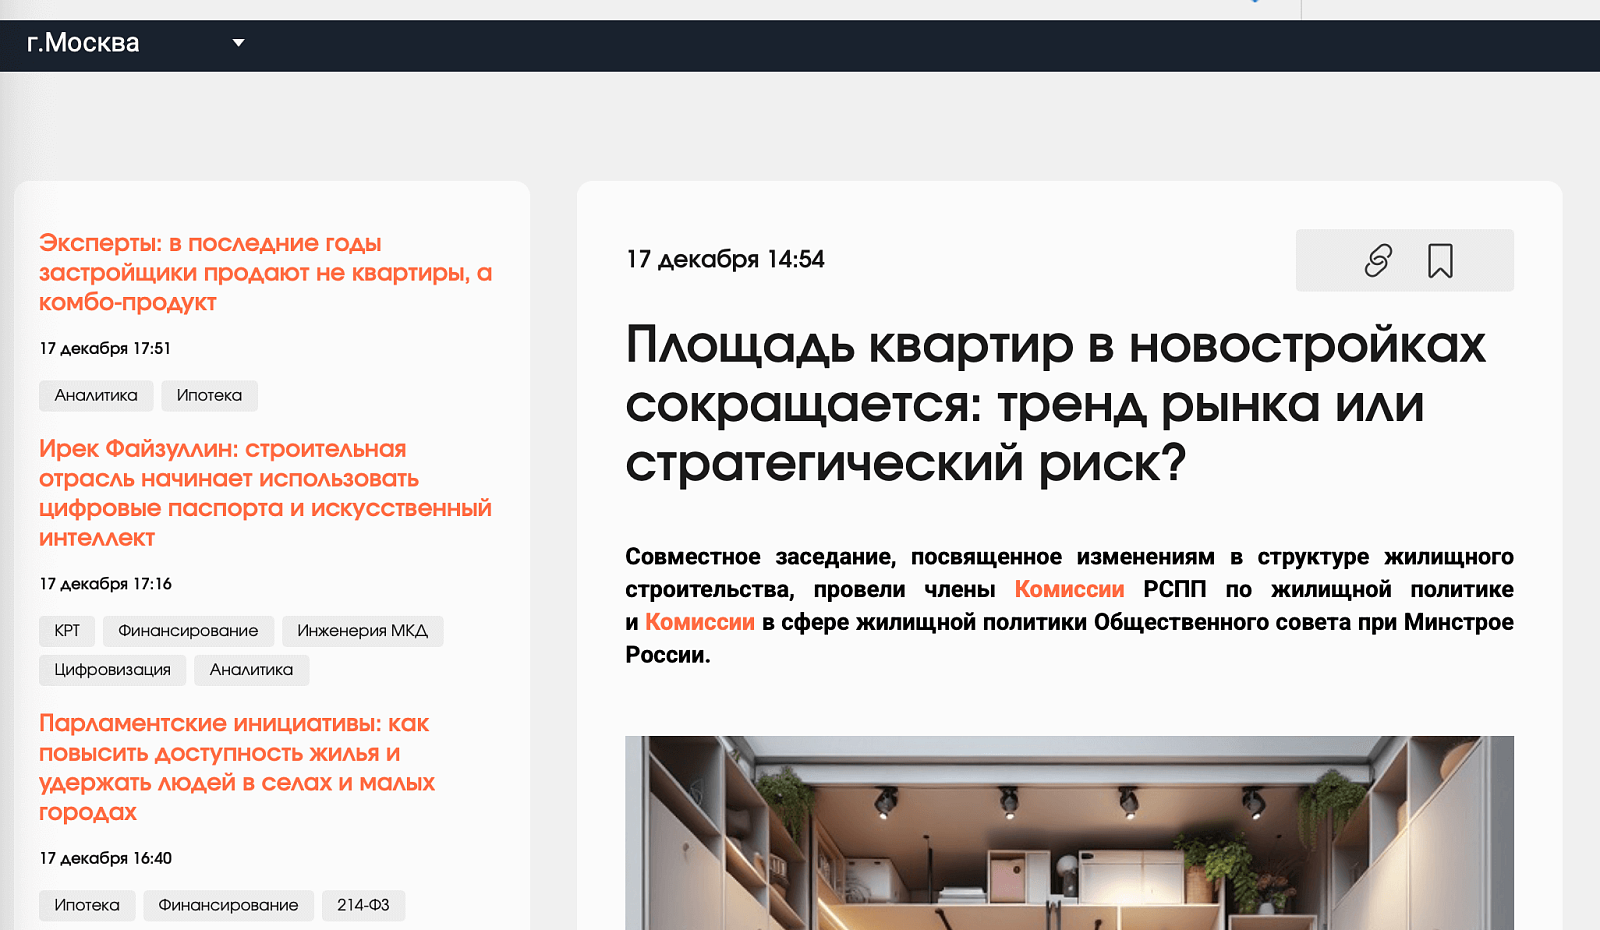This screenshot has height=930, width=1600.
Task: Click the Цифровизация tag
Action: coord(112,670)
